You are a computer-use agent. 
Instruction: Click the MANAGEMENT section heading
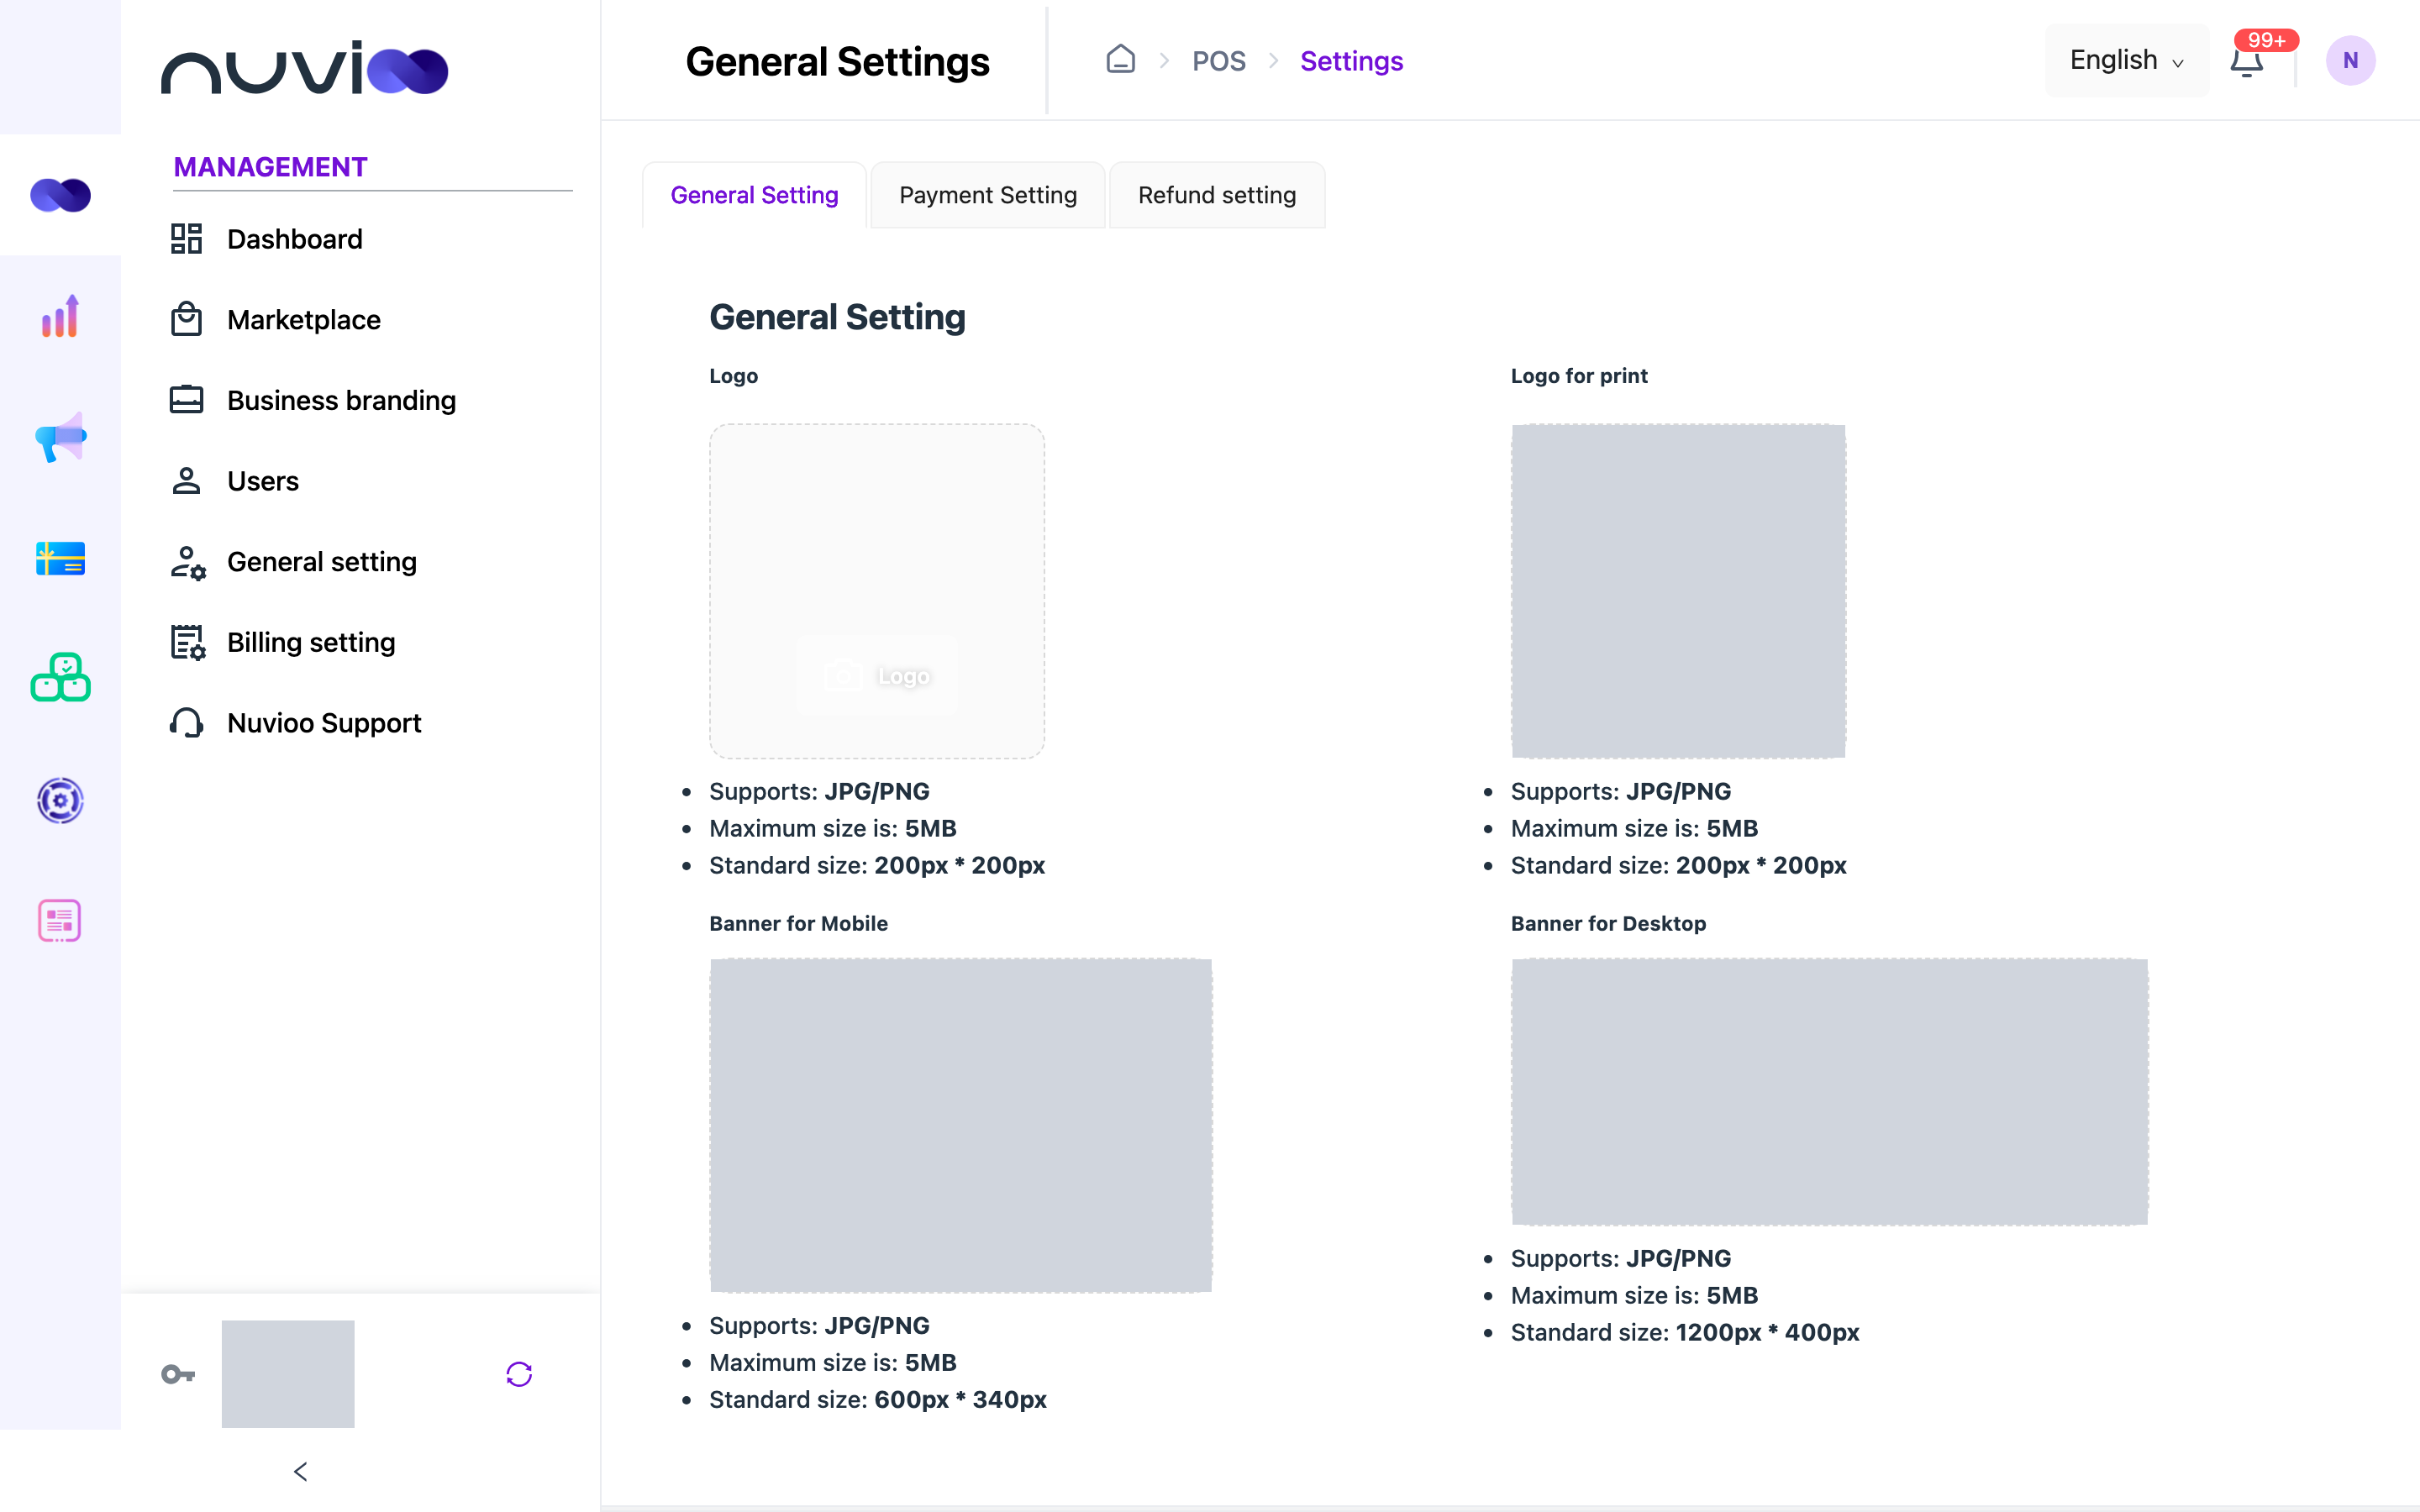270,167
